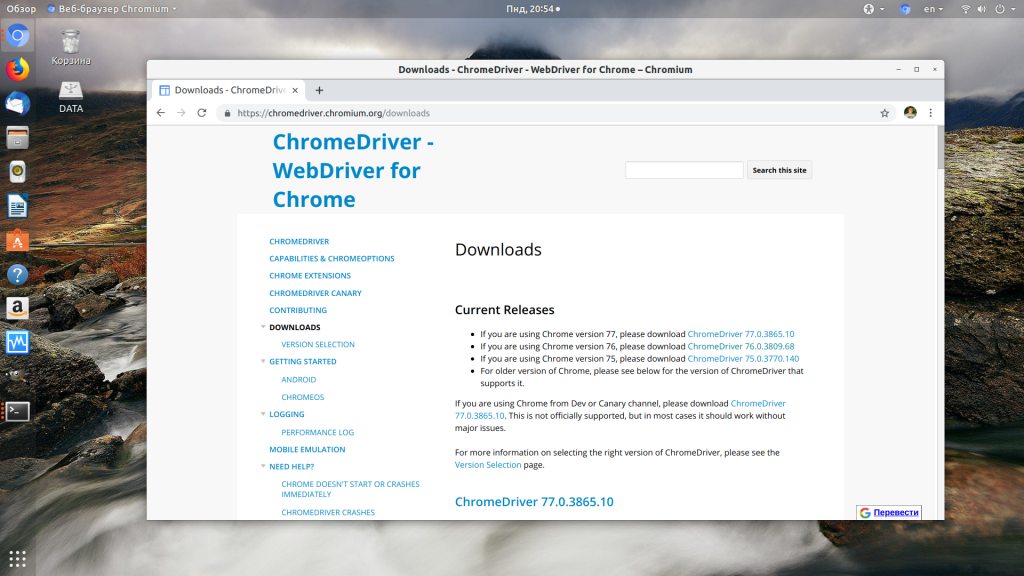Image resolution: width=1024 pixels, height=576 pixels.
Task: Click the Search this site button
Action: point(779,170)
